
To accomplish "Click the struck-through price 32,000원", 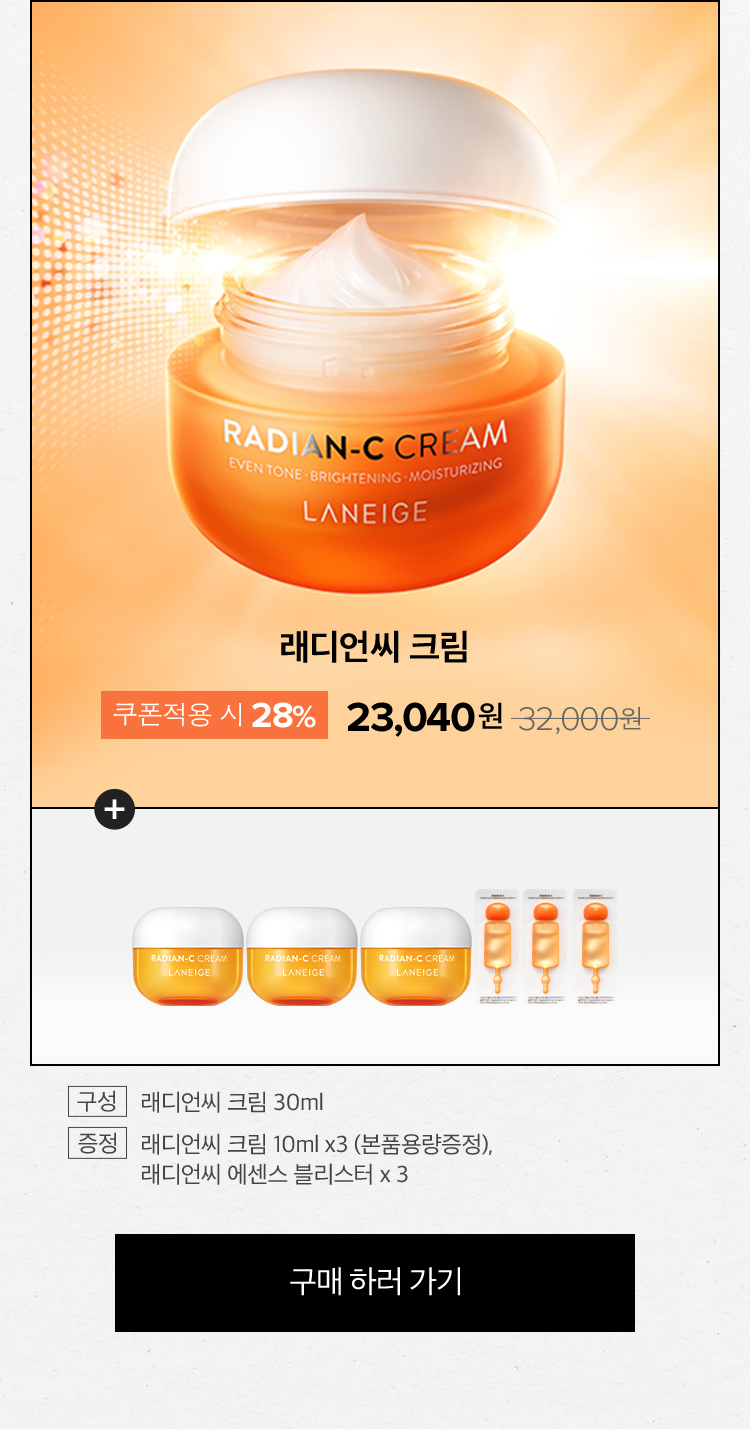I will [581, 717].
